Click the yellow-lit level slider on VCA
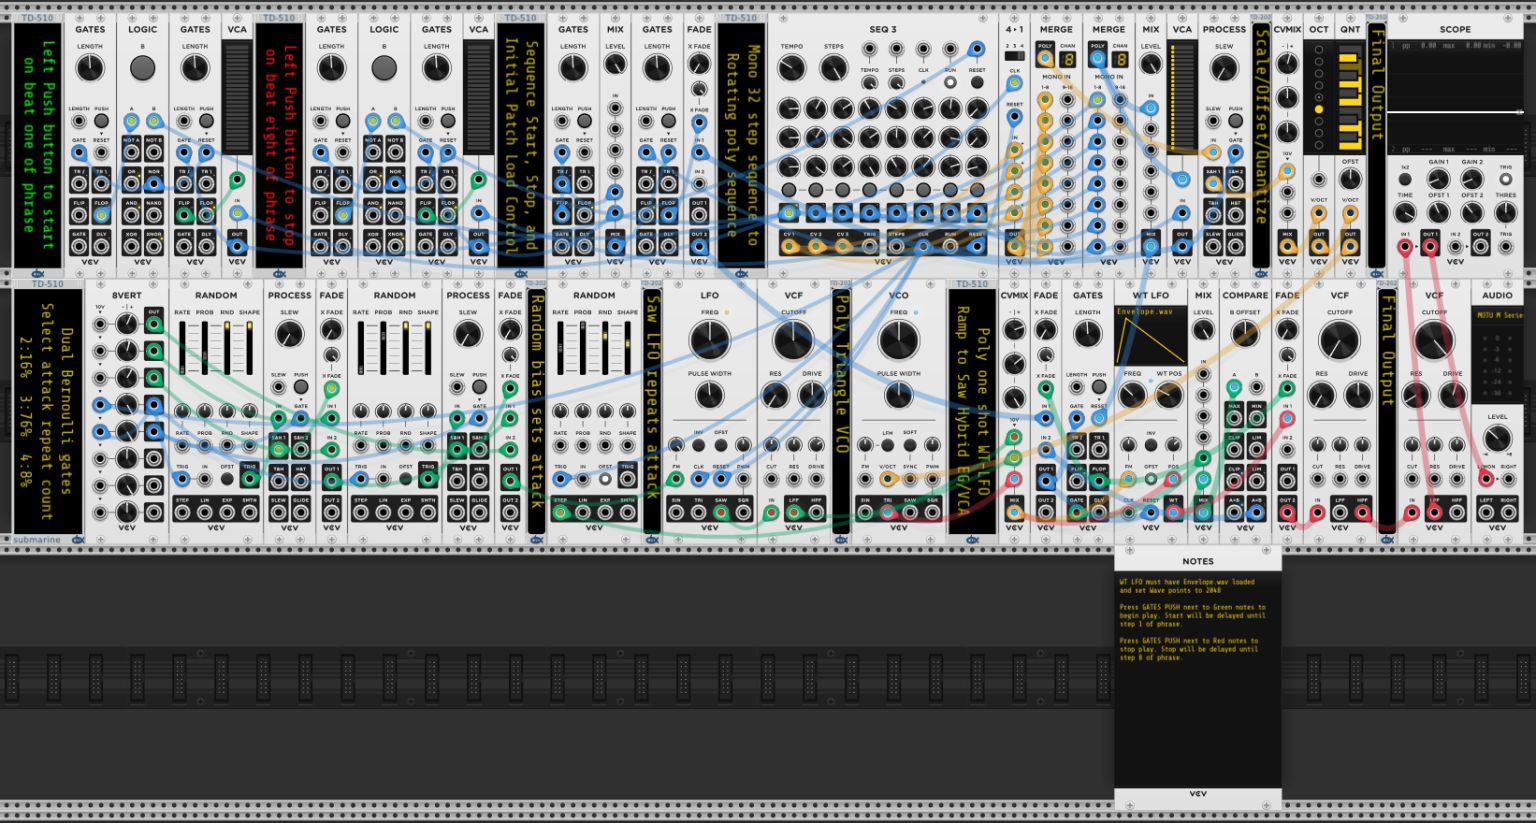Image resolution: width=1536 pixels, height=823 pixels. pos(1182,97)
